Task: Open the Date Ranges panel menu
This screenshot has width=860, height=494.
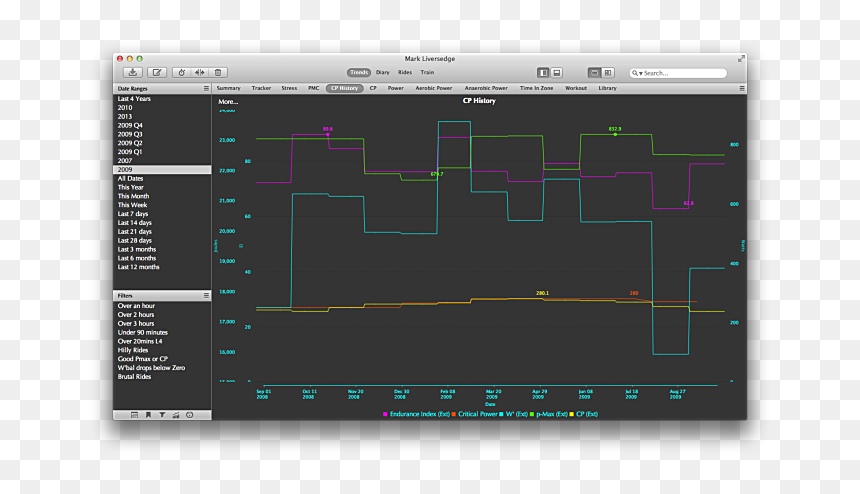Action: [x=206, y=88]
